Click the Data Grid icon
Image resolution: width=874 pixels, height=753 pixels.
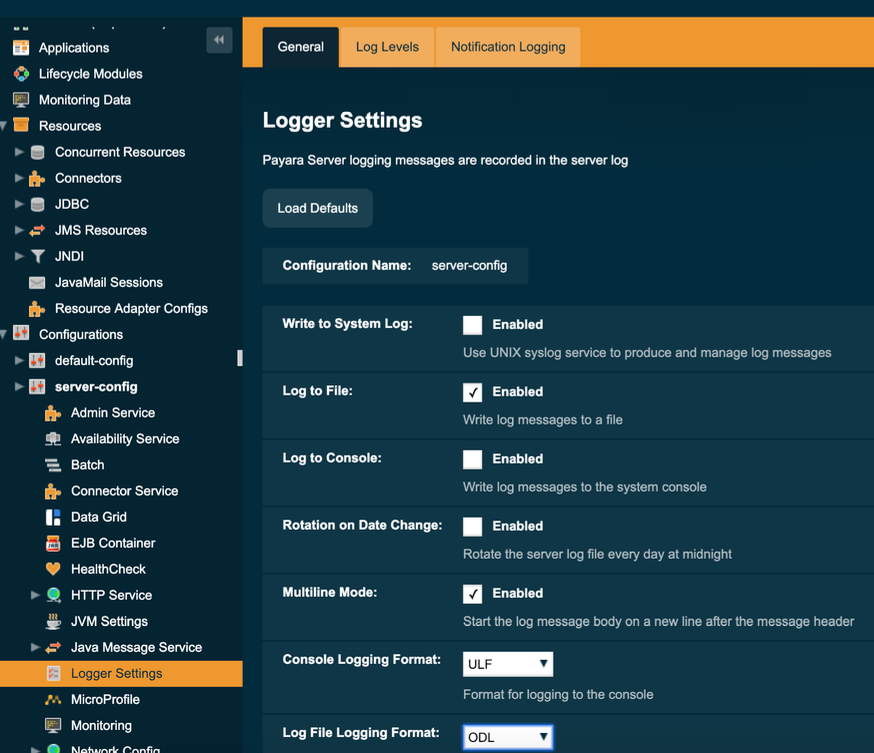[x=53, y=517]
